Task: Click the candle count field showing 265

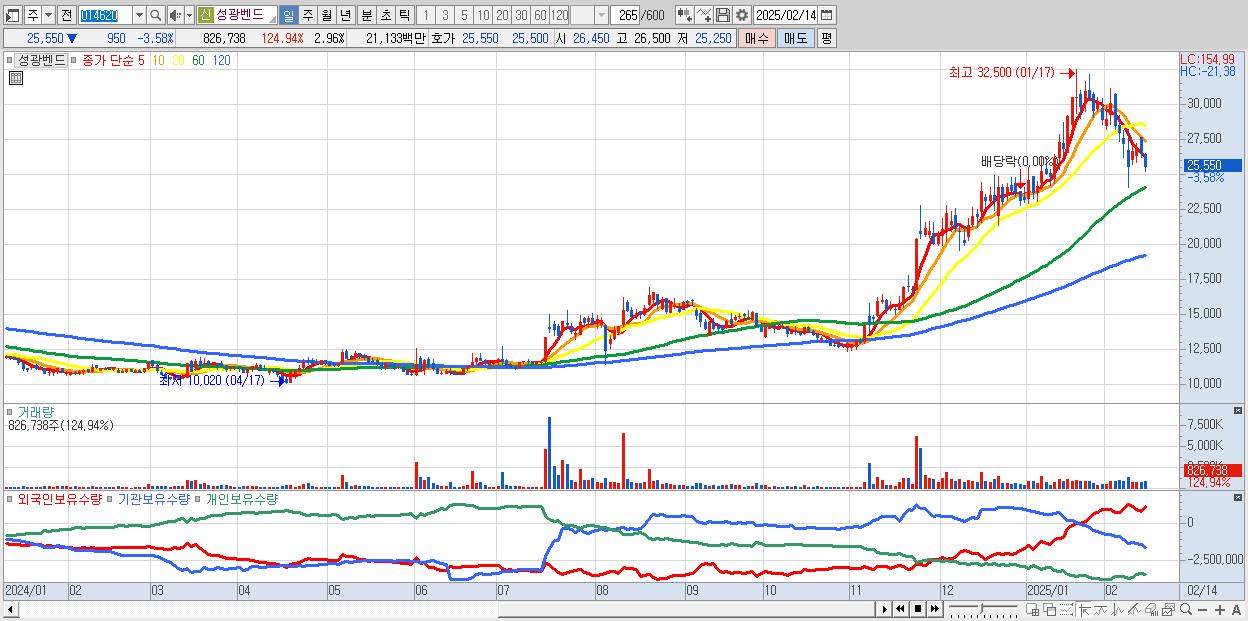Action: [626, 15]
